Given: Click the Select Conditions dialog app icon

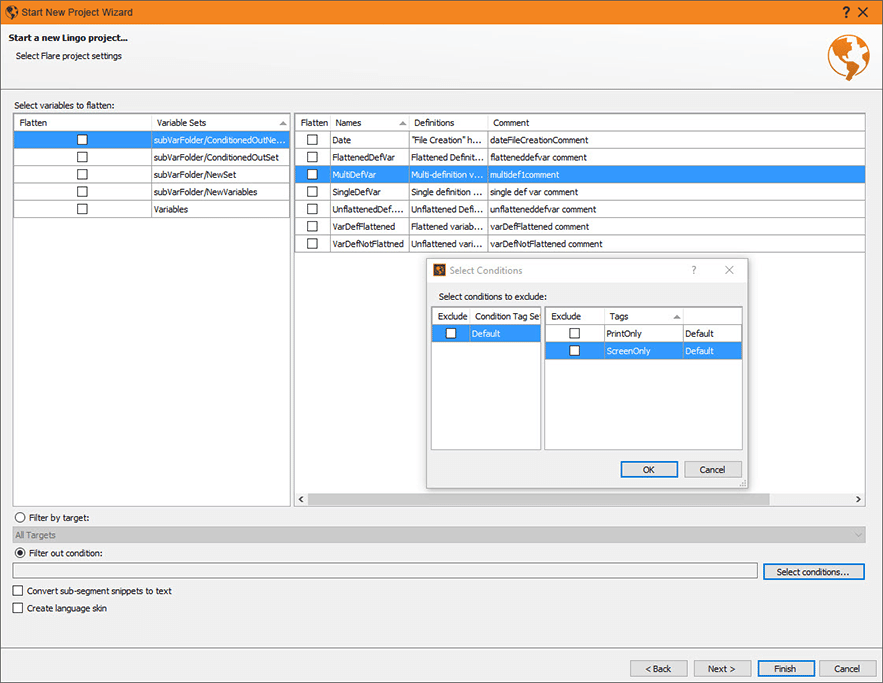Looking at the screenshot, I should point(439,270).
